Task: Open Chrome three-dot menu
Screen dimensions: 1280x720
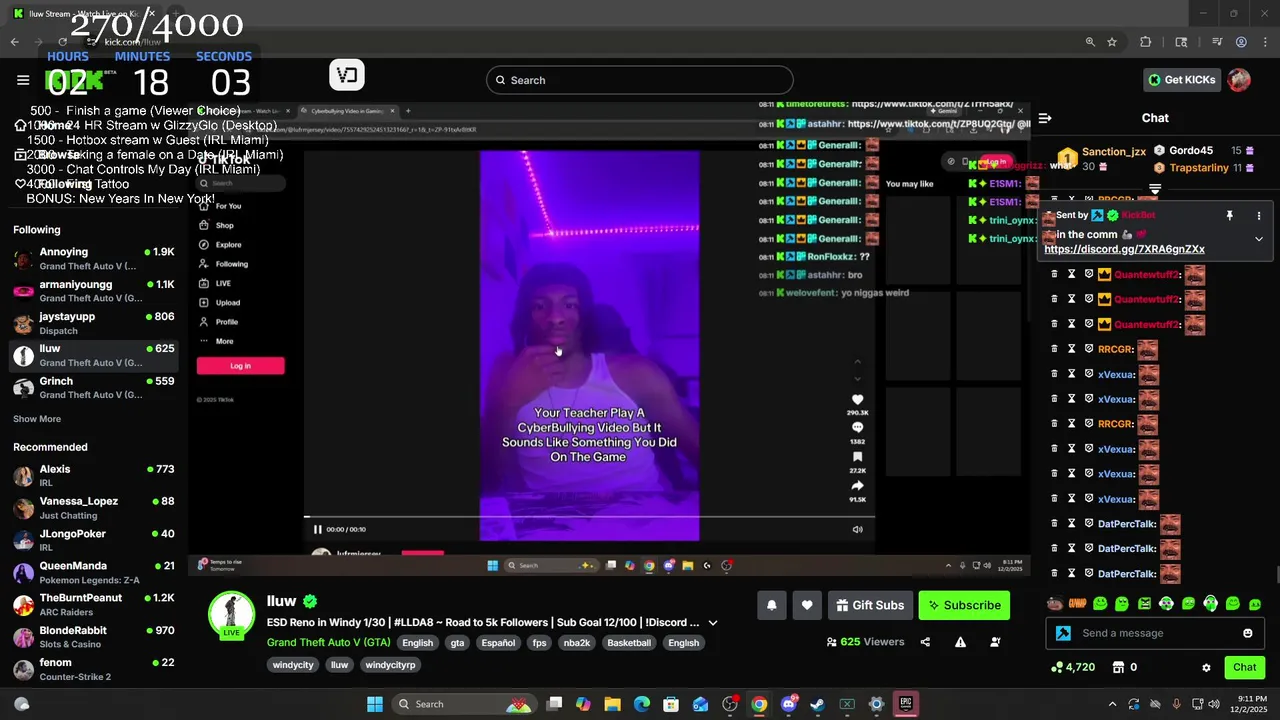Action: click(1265, 42)
